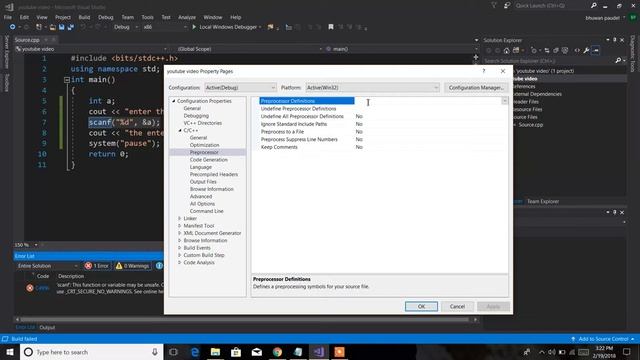Click the Collapse All icon in Solution Explorer
The width and height of the screenshot is (640, 360).
pyautogui.click(x=556, y=51)
